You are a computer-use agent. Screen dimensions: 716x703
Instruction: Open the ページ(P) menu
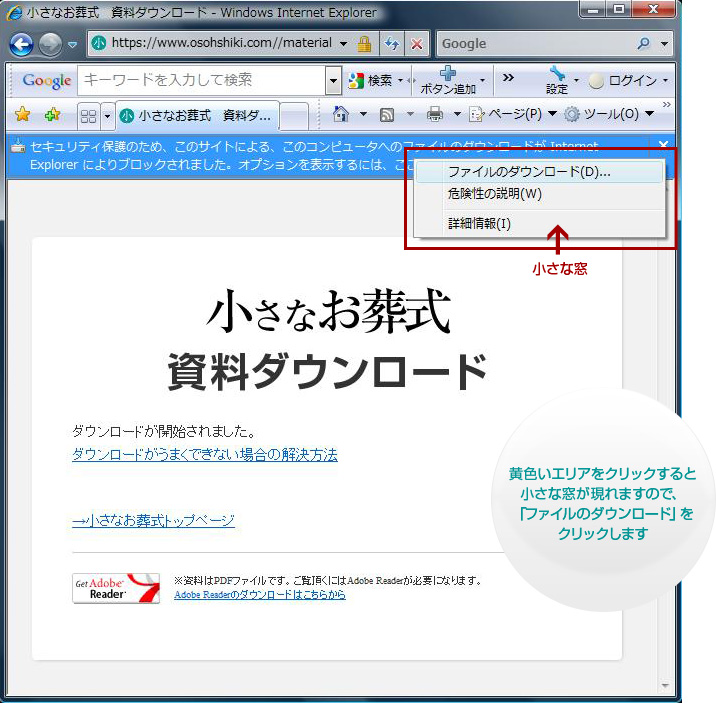pyautogui.click(x=513, y=114)
